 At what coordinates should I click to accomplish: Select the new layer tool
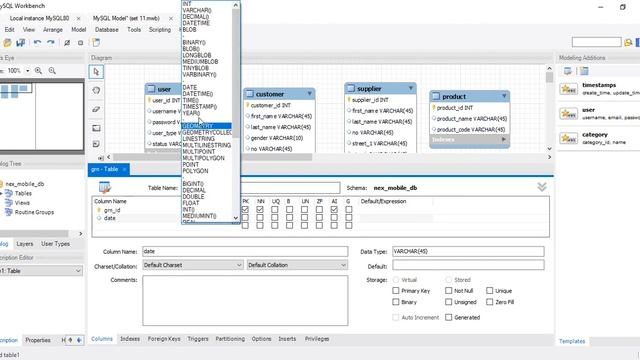point(96,128)
